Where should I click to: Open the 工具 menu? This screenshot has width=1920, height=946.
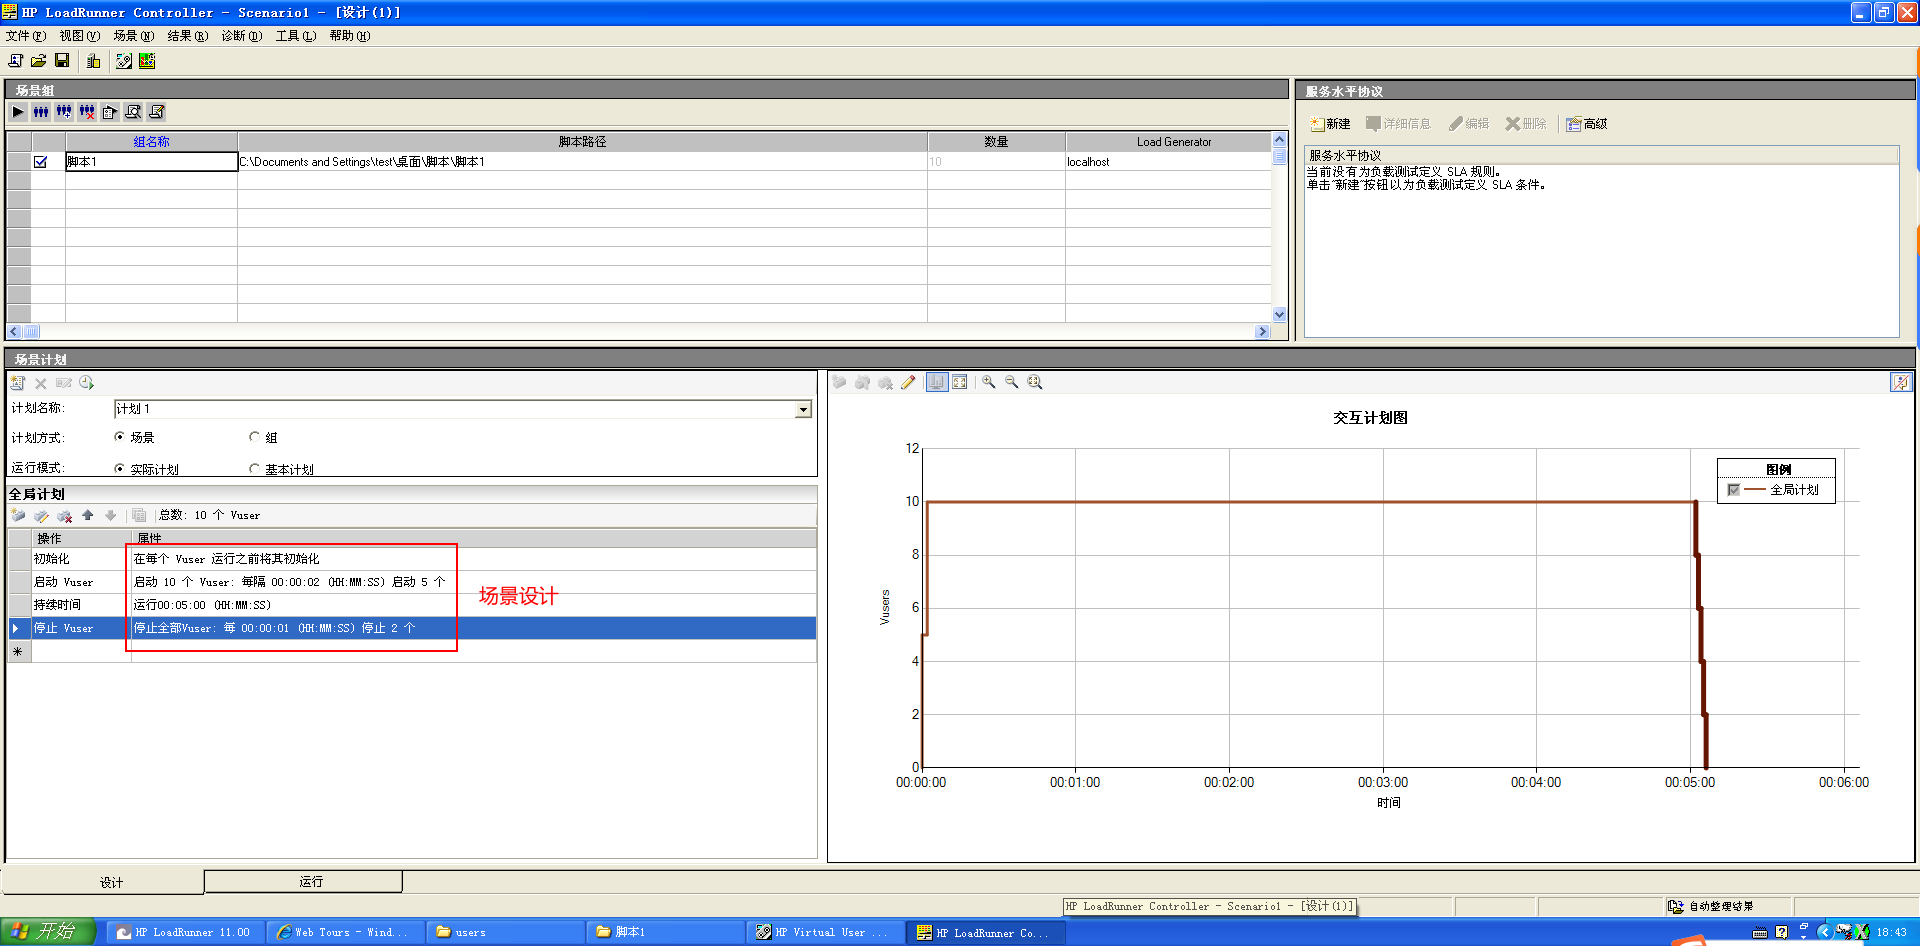tap(295, 36)
